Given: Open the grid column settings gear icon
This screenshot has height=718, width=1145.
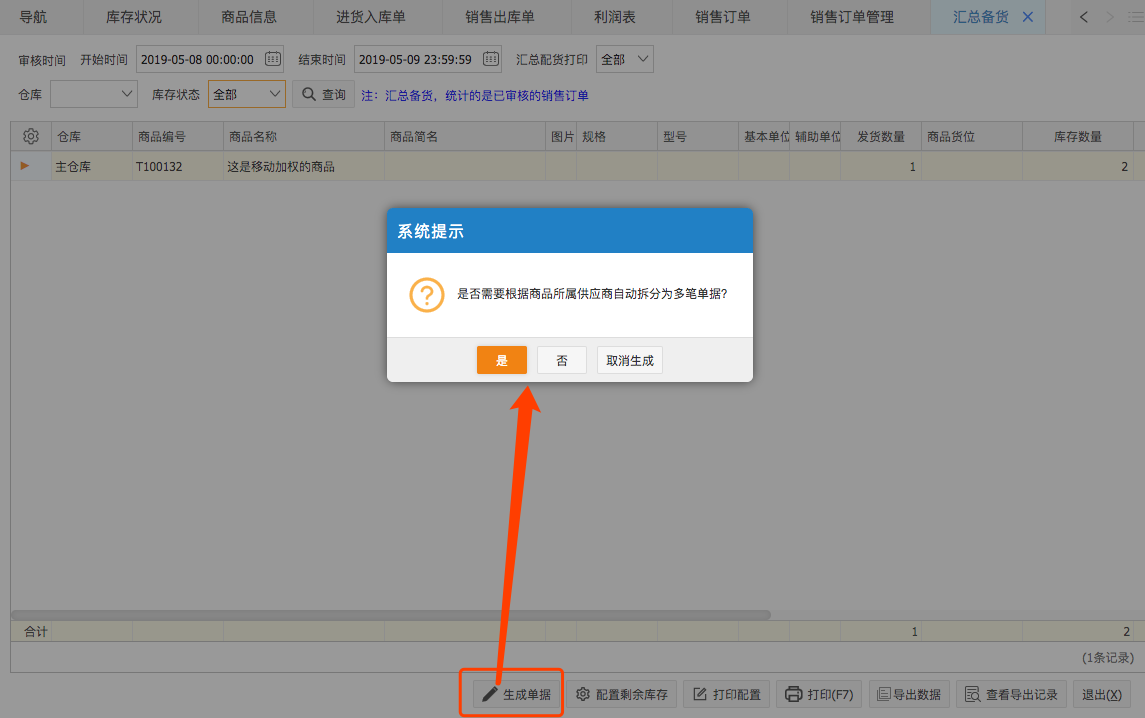Looking at the screenshot, I should click(x=30, y=136).
